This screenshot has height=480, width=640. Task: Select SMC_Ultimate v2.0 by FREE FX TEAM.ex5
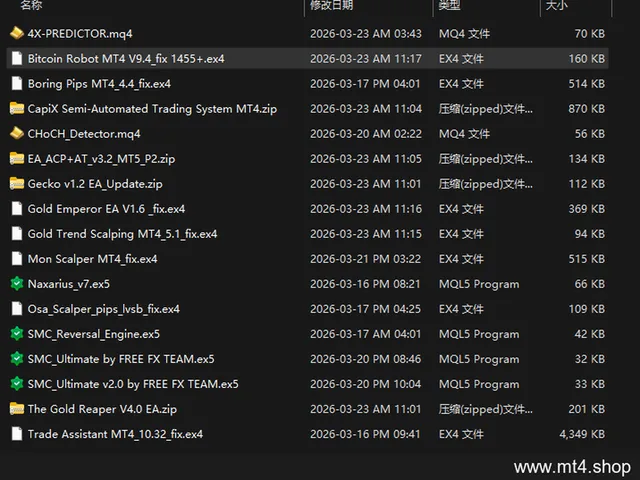pos(133,384)
